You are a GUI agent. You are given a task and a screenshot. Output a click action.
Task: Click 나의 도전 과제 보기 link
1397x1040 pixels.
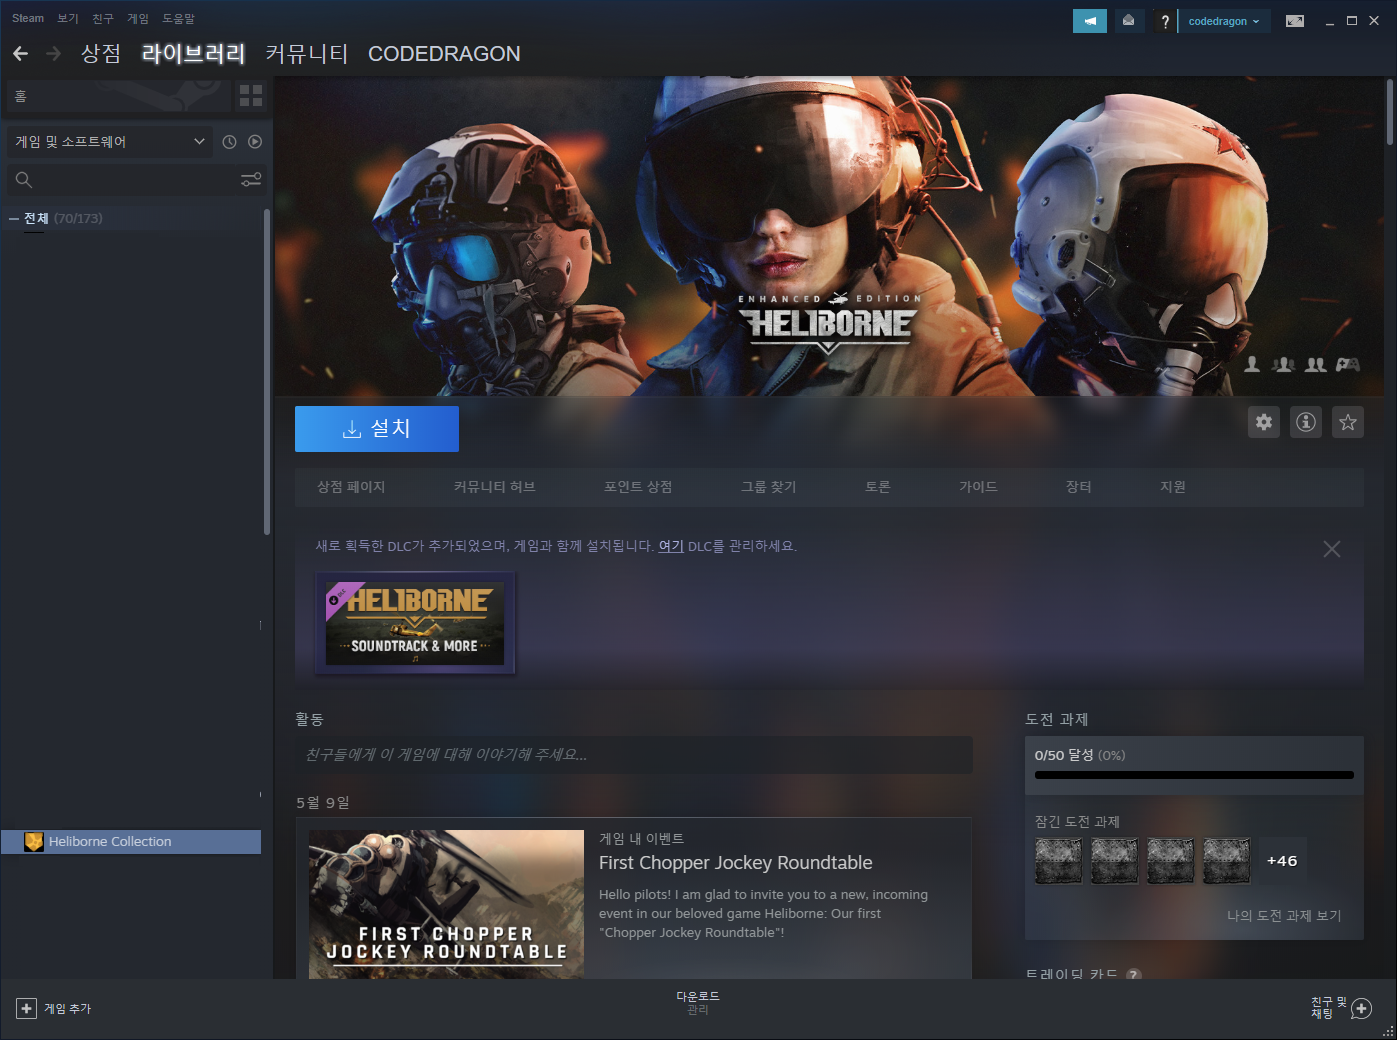pyautogui.click(x=1284, y=916)
